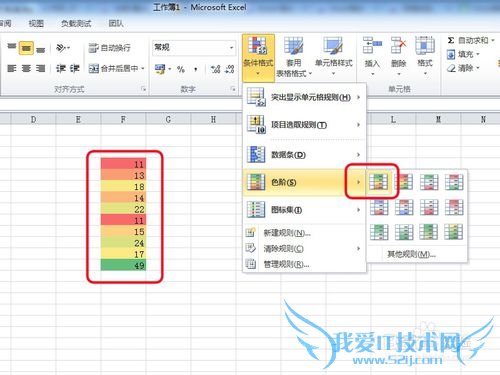Select the cell containing 18

pyautogui.click(x=123, y=186)
